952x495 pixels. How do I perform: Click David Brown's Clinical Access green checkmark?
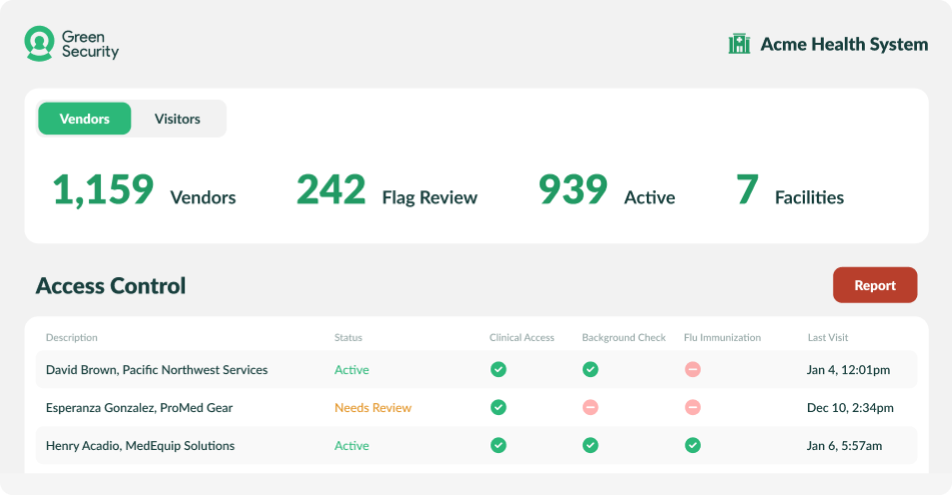[x=498, y=370]
